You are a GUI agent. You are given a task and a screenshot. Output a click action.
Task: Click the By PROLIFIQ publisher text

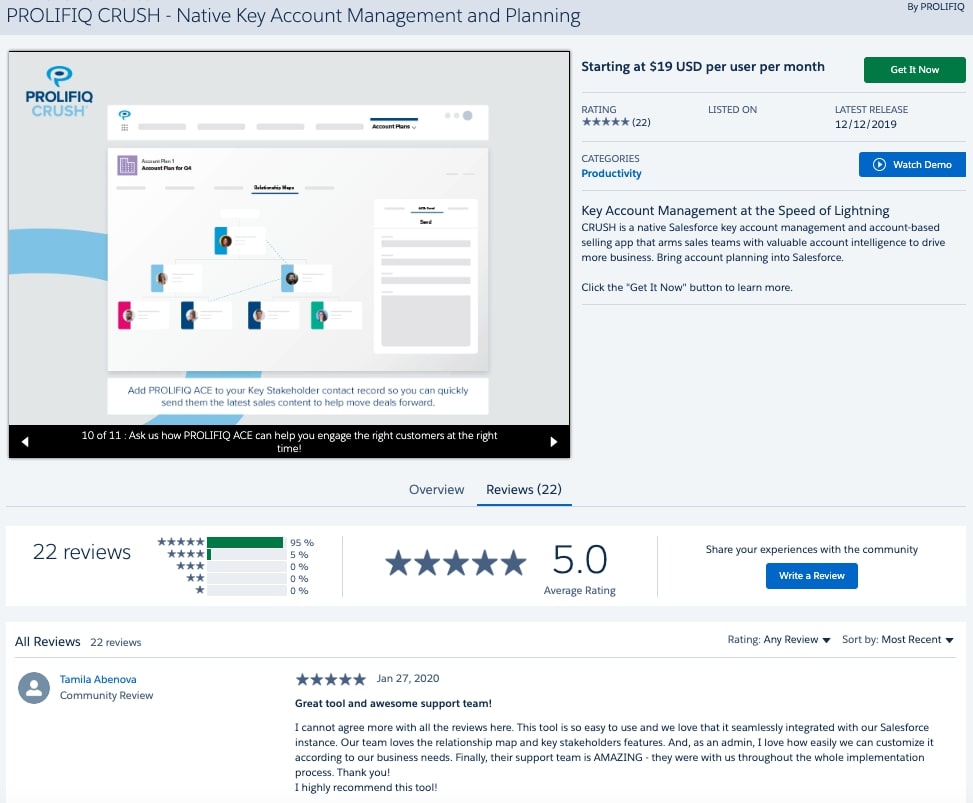click(x=936, y=7)
